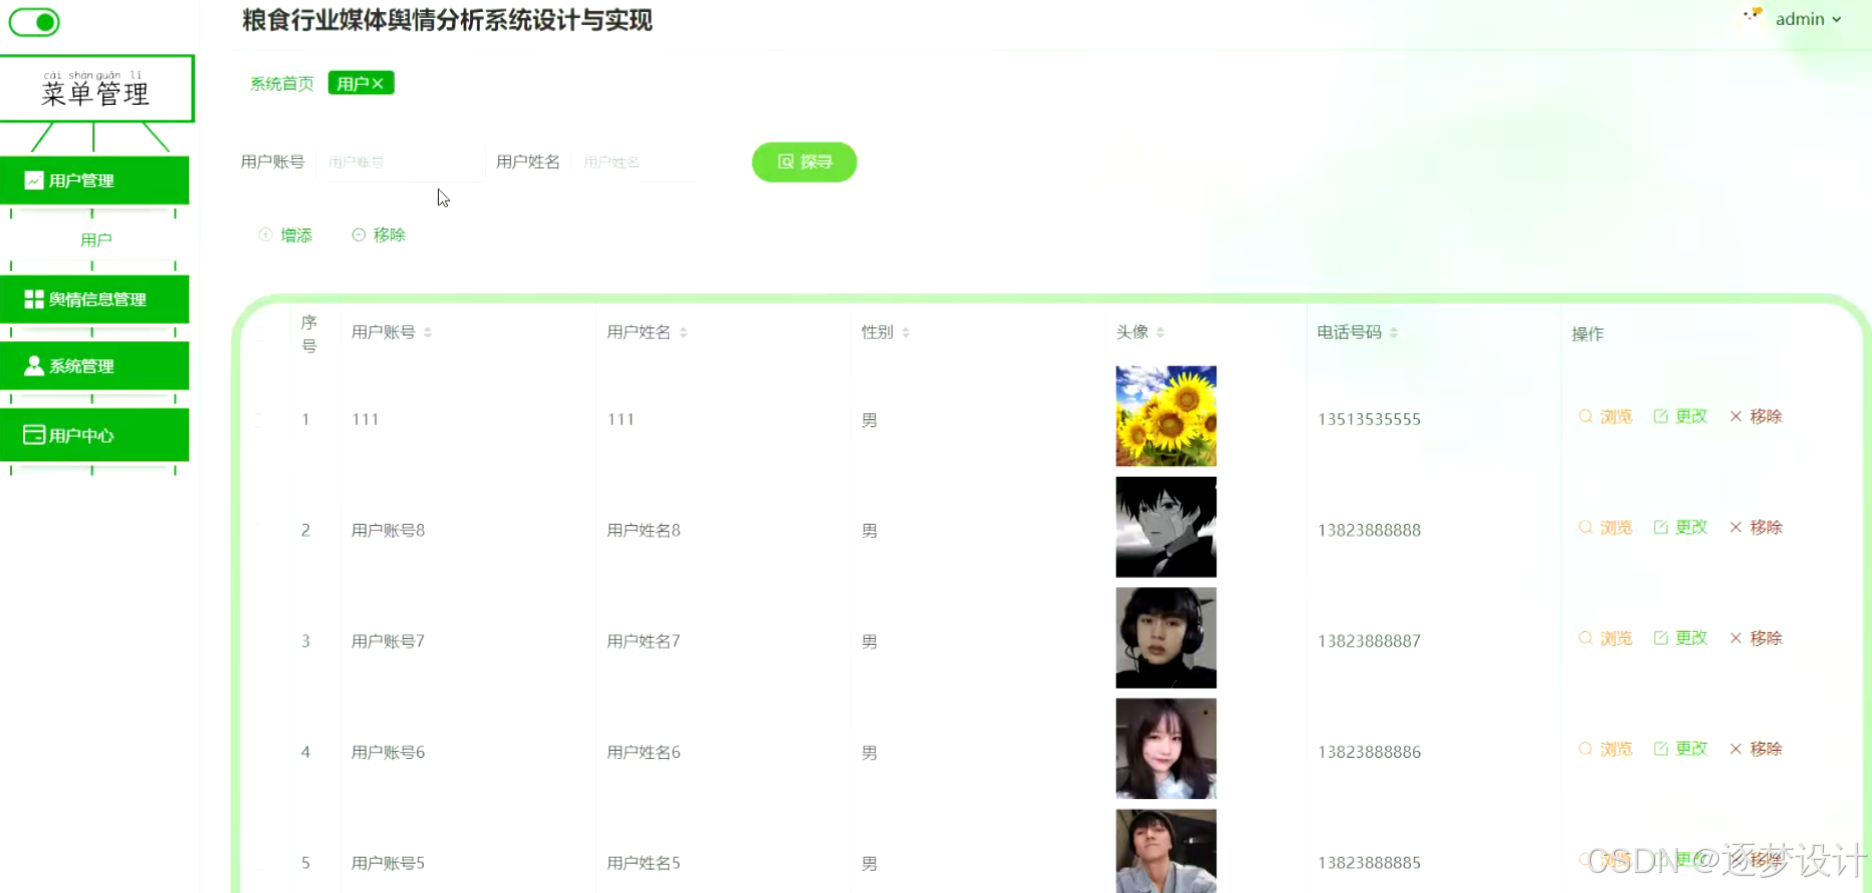1872x893 pixels.
Task: Click the 增添 add button
Action: (x=286, y=235)
